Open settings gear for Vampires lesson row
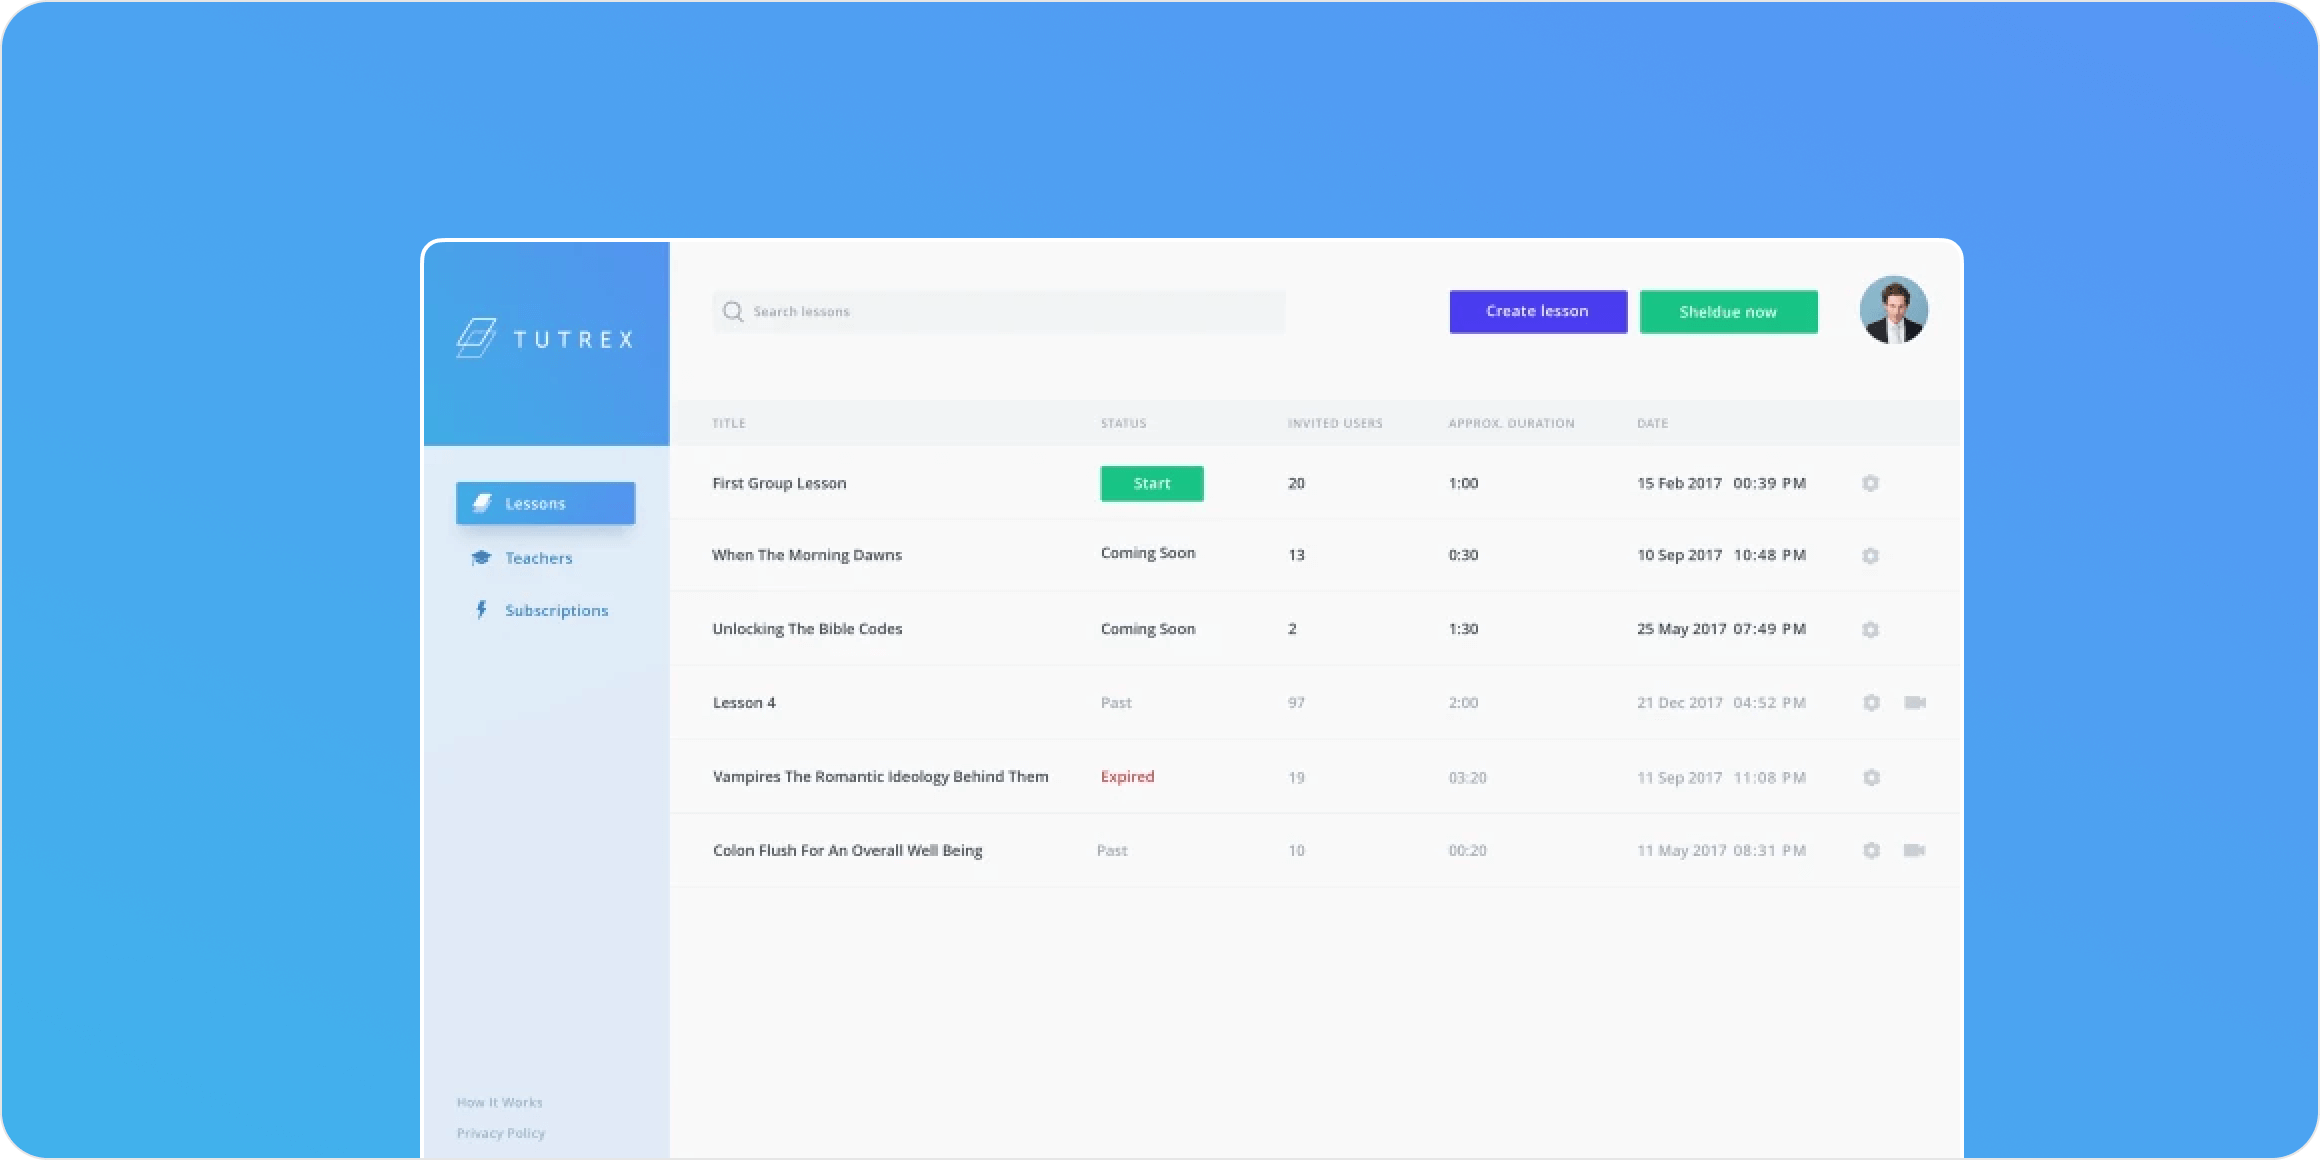The image size is (2320, 1160). tap(1871, 777)
